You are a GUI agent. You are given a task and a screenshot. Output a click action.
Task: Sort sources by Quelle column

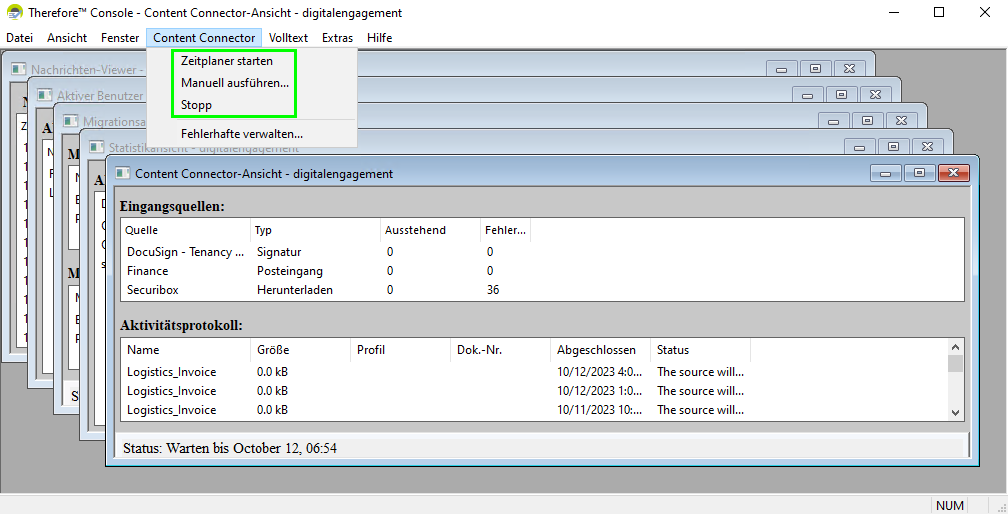click(x=185, y=230)
